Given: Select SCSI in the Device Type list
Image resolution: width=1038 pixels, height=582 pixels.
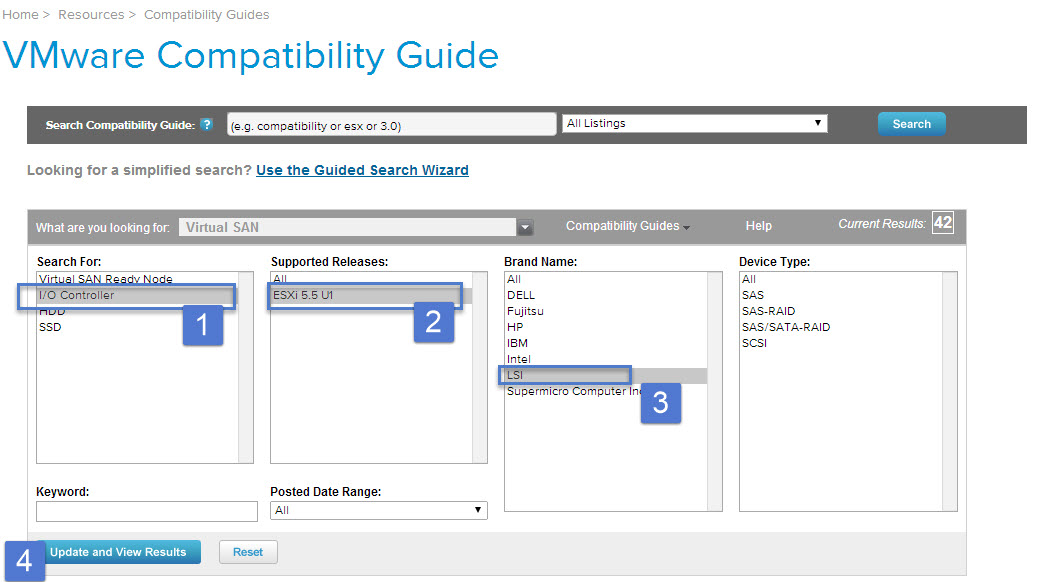Looking at the screenshot, I should pyautogui.click(x=841, y=343).
